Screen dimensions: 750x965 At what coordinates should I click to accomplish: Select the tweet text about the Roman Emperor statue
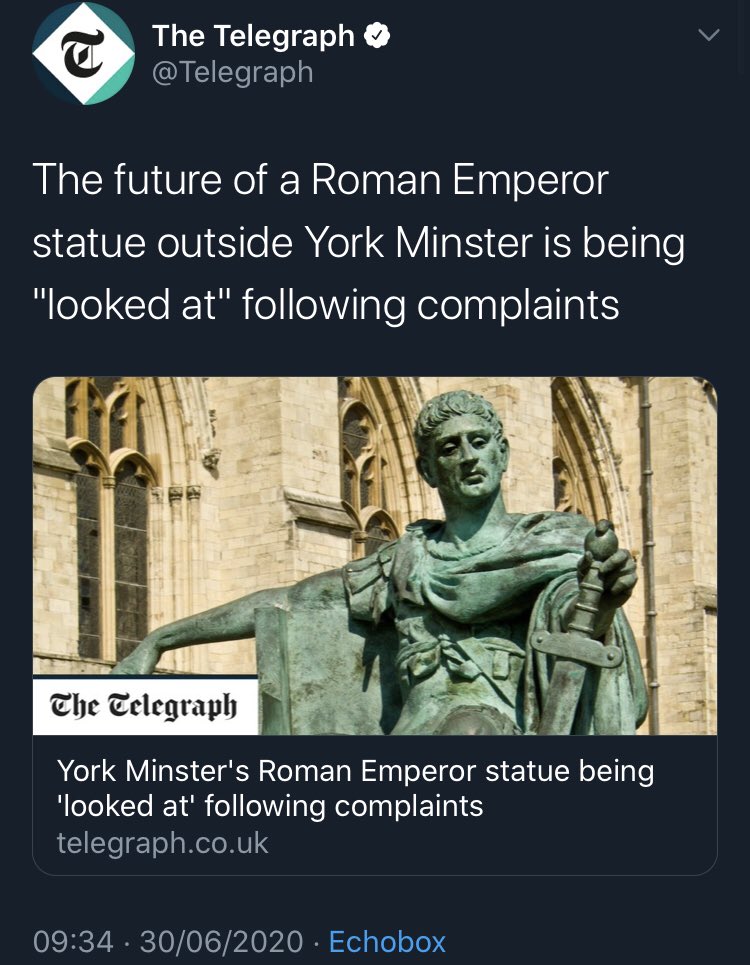pyautogui.click(x=358, y=242)
